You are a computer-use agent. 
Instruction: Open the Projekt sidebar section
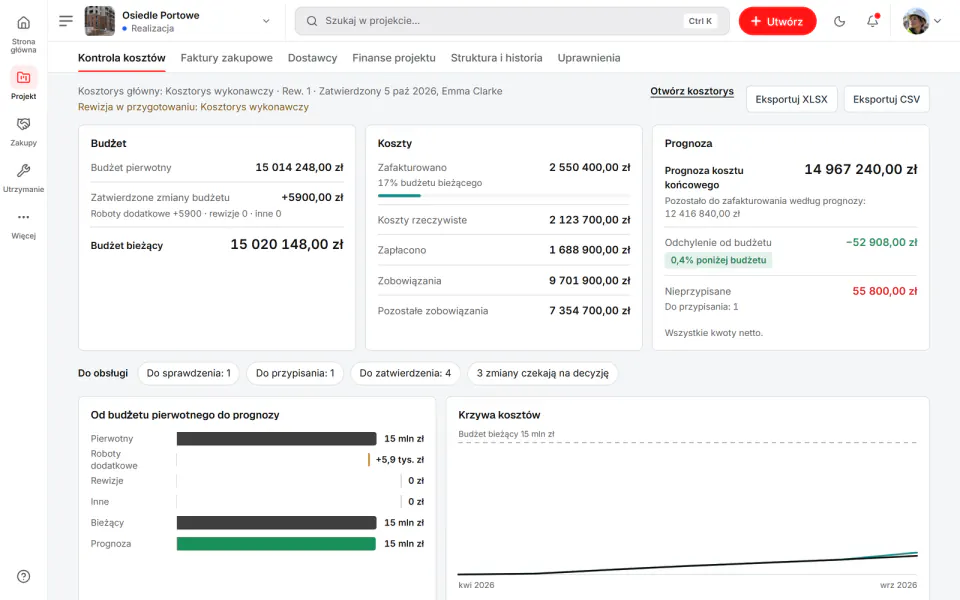(x=23, y=83)
